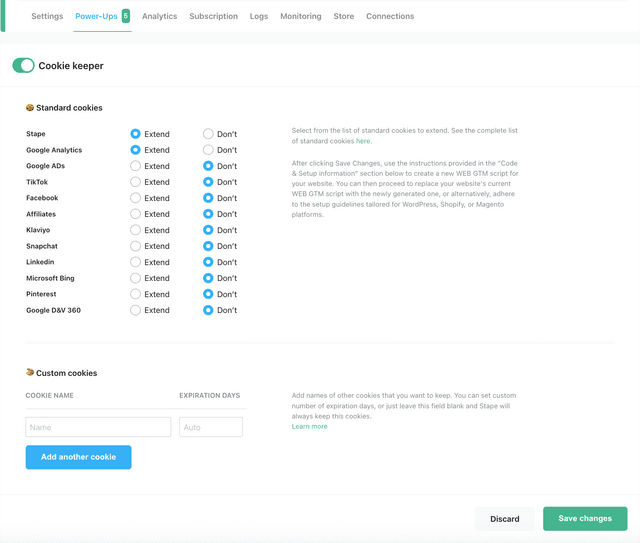Open the standard cookies 'here' link
The image size is (640, 543).
coord(363,141)
